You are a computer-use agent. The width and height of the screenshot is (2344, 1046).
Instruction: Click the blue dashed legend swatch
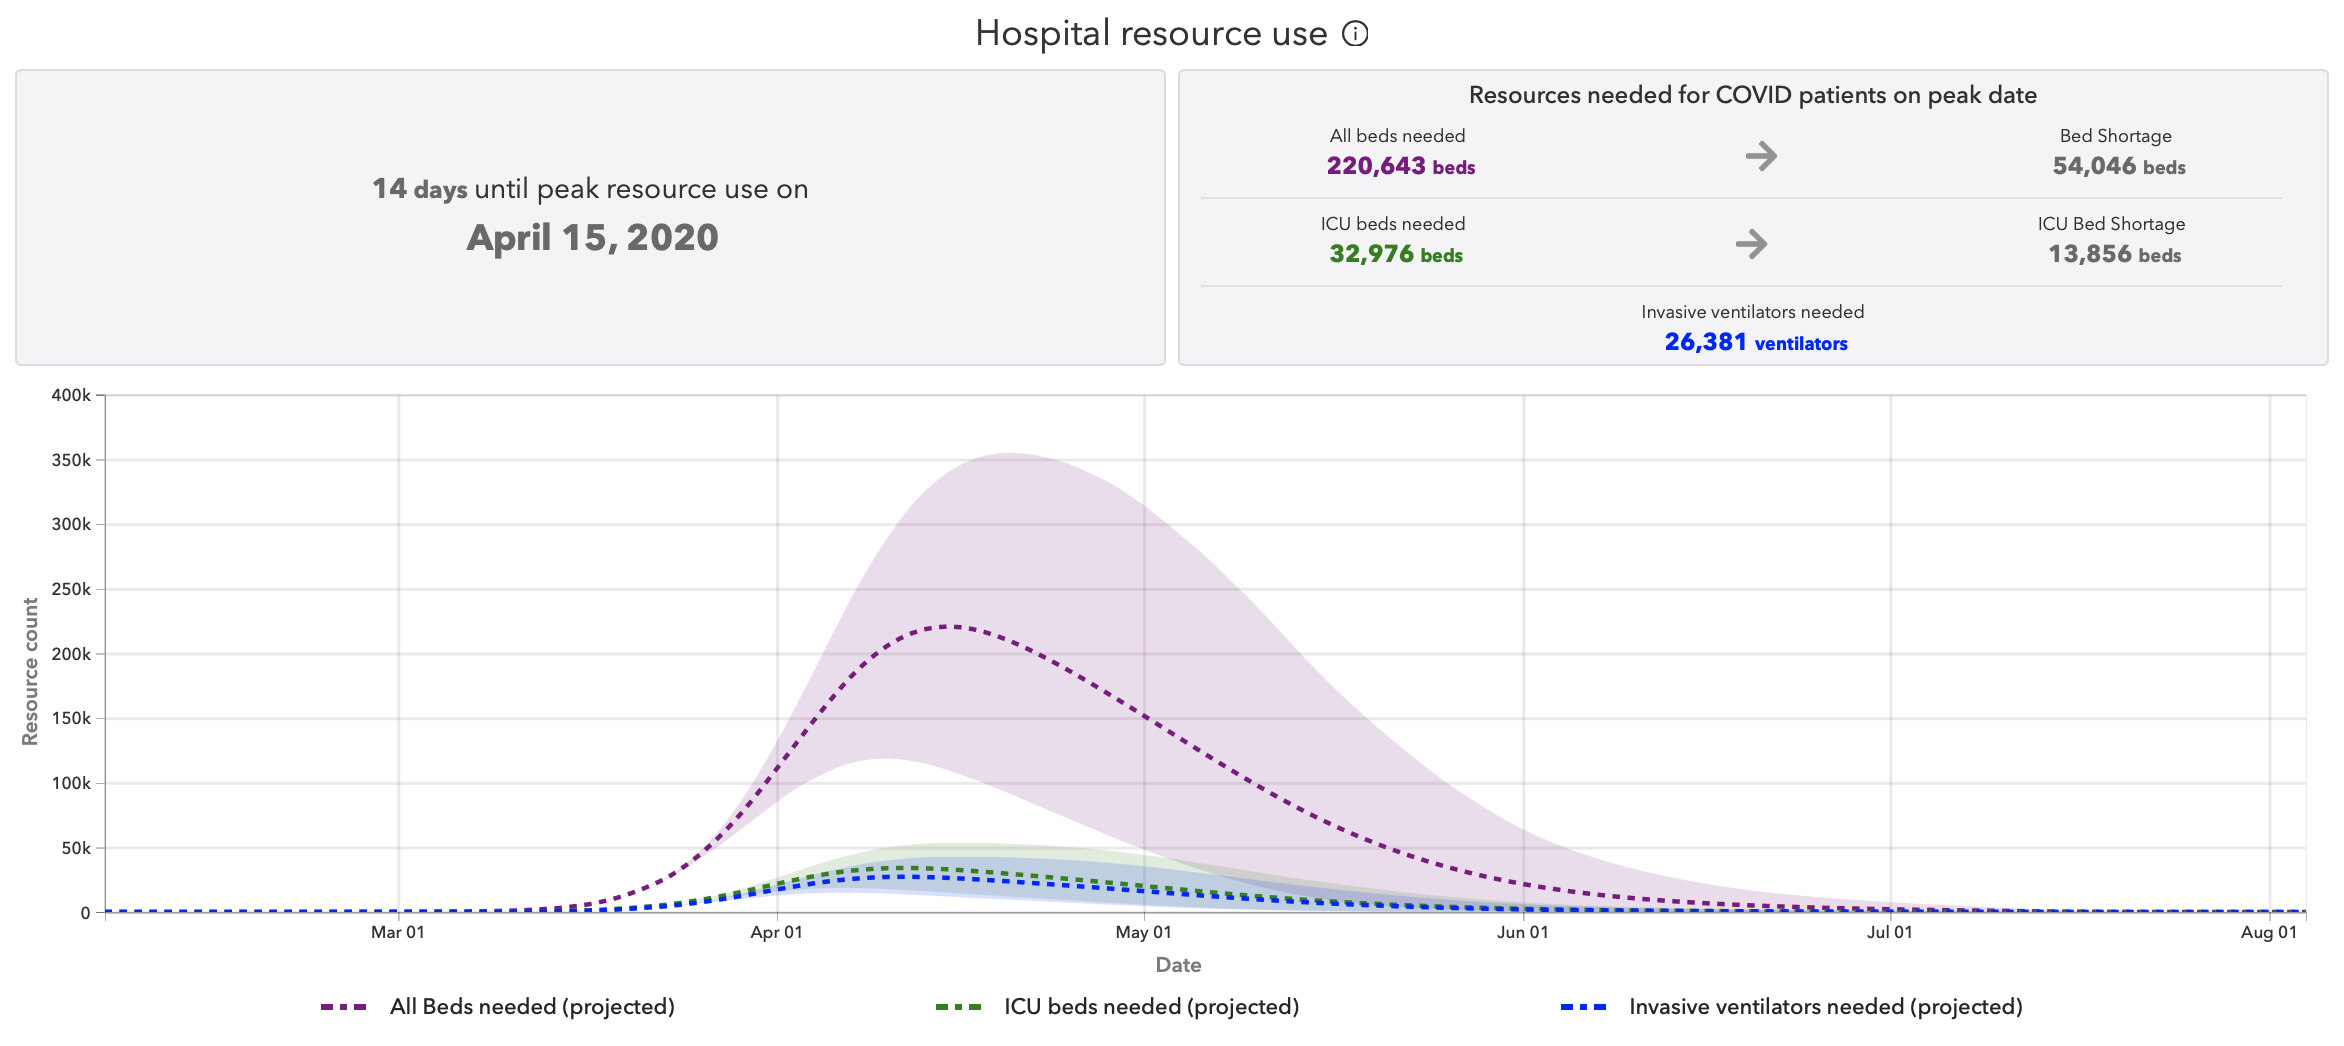[x=1583, y=1007]
